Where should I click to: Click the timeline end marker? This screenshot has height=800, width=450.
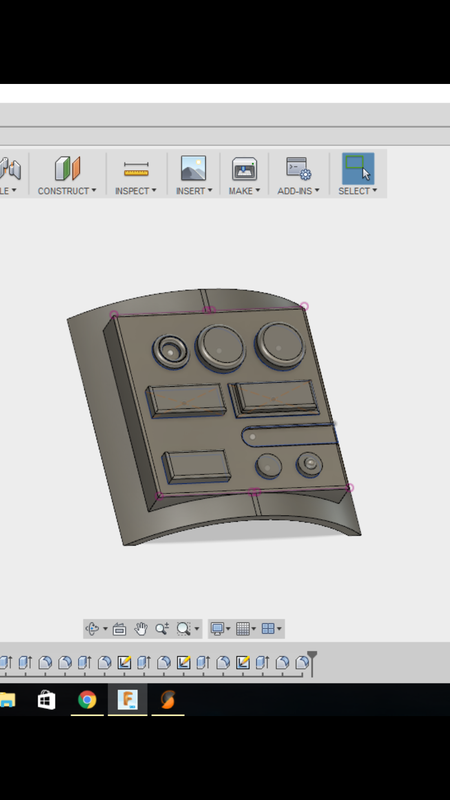(312, 662)
